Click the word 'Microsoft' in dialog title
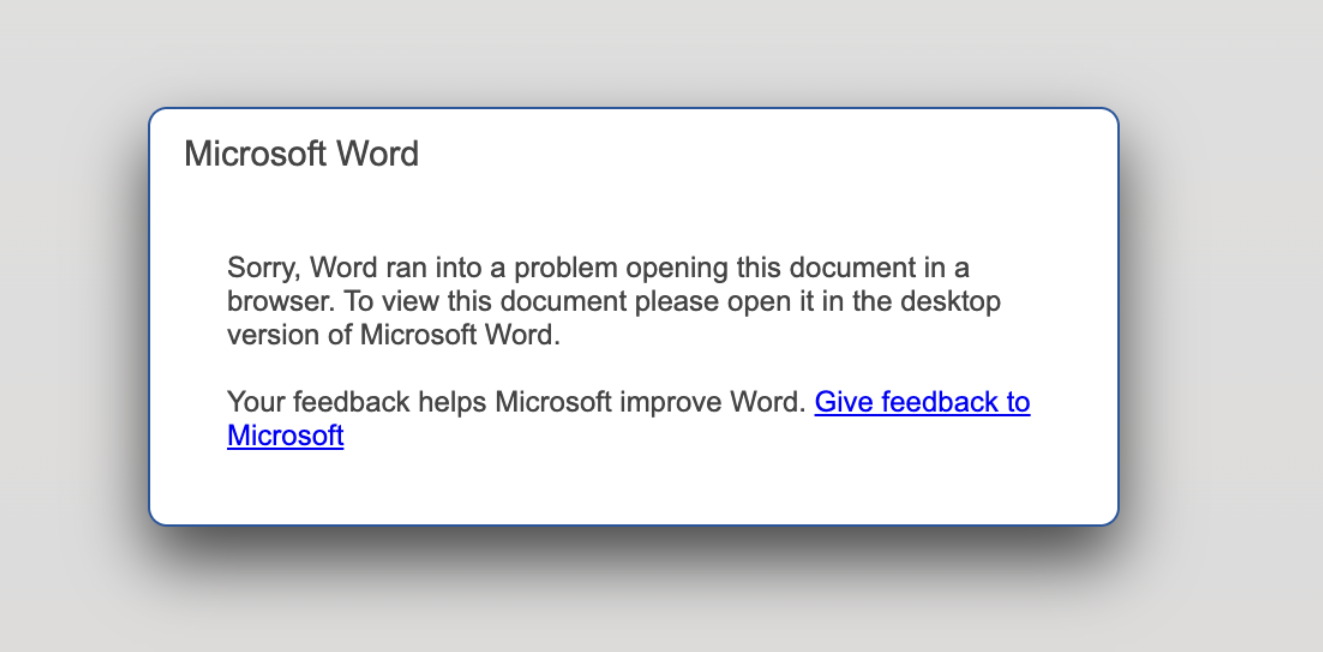Viewport: 1323px width, 652px height. pyautogui.click(x=255, y=154)
